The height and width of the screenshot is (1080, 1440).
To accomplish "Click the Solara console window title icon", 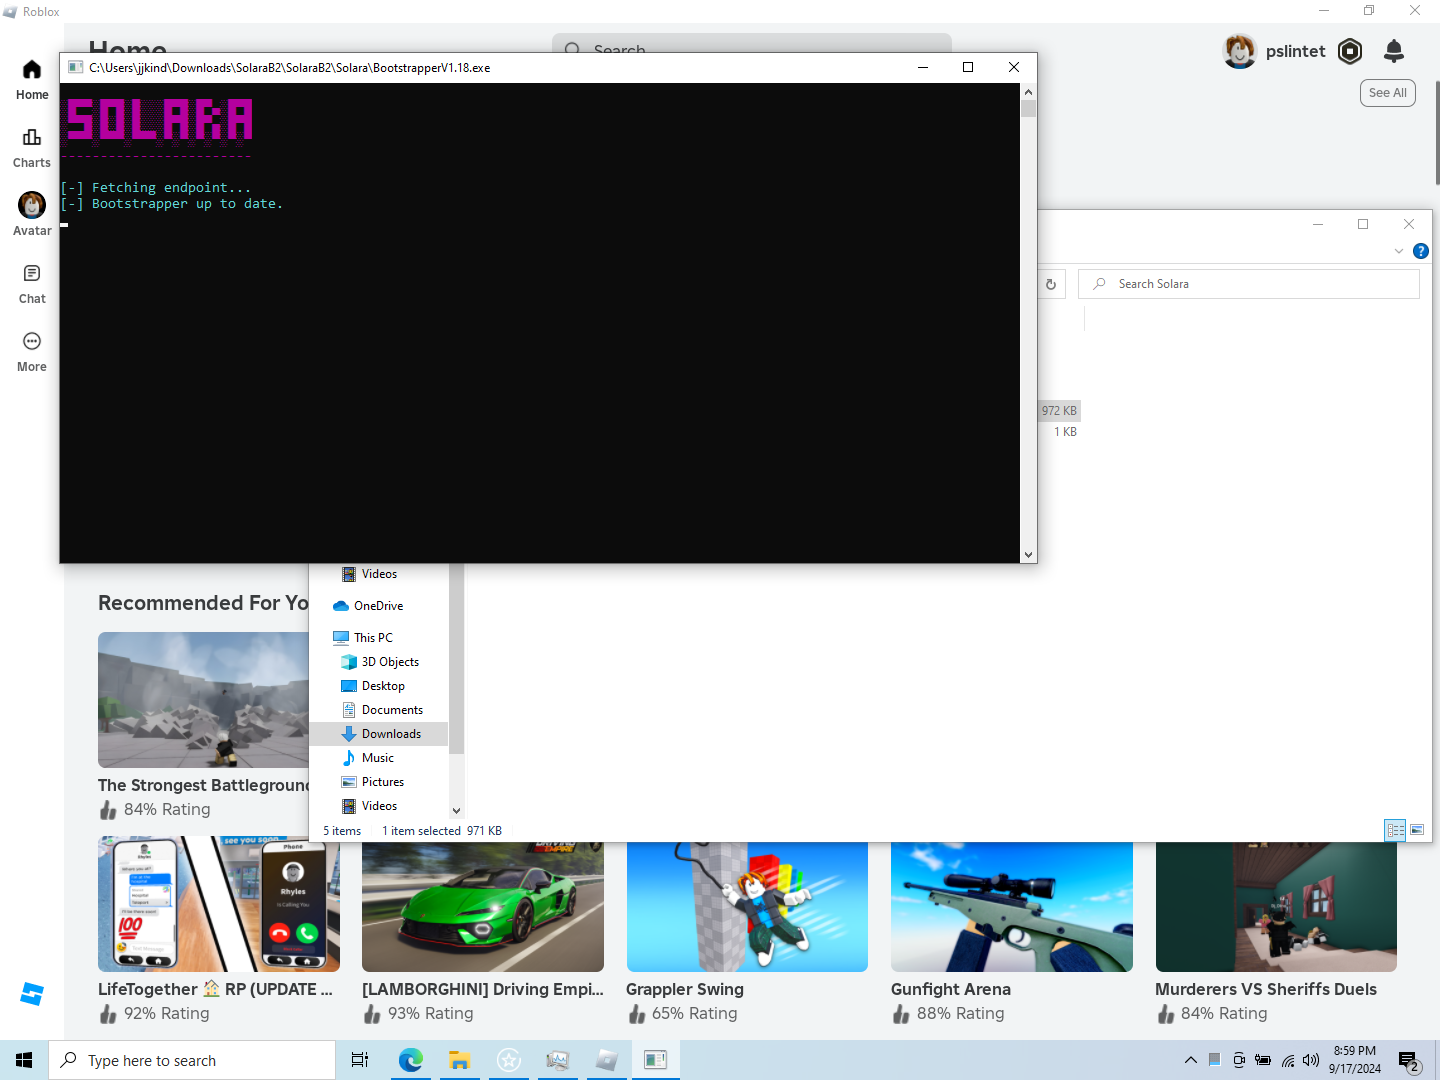I will pyautogui.click(x=75, y=67).
